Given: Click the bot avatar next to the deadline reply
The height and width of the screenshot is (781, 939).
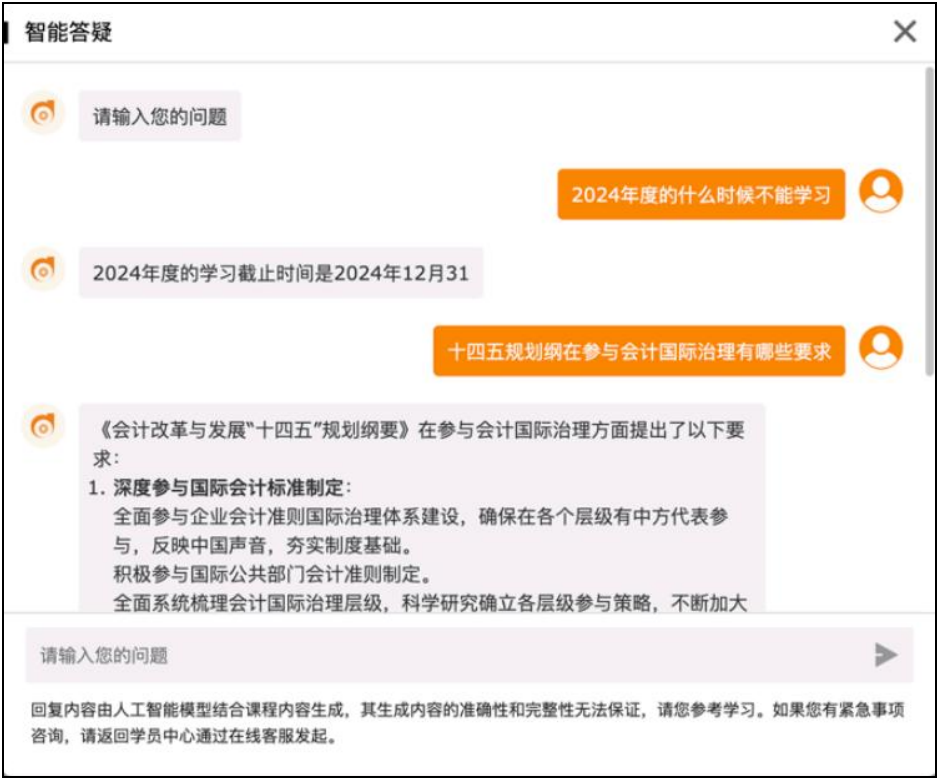Looking at the screenshot, I should tap(42, 270).
